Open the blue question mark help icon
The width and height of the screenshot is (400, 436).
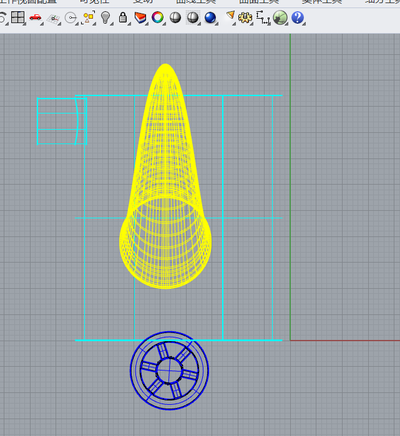298,17
